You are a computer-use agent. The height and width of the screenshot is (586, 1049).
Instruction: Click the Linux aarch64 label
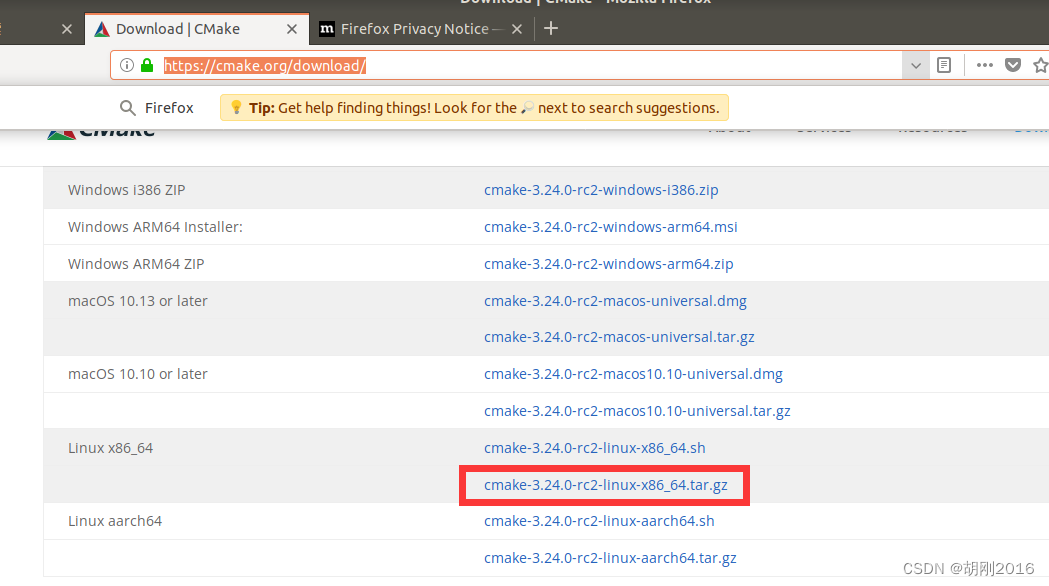click(x=115, y=521)
